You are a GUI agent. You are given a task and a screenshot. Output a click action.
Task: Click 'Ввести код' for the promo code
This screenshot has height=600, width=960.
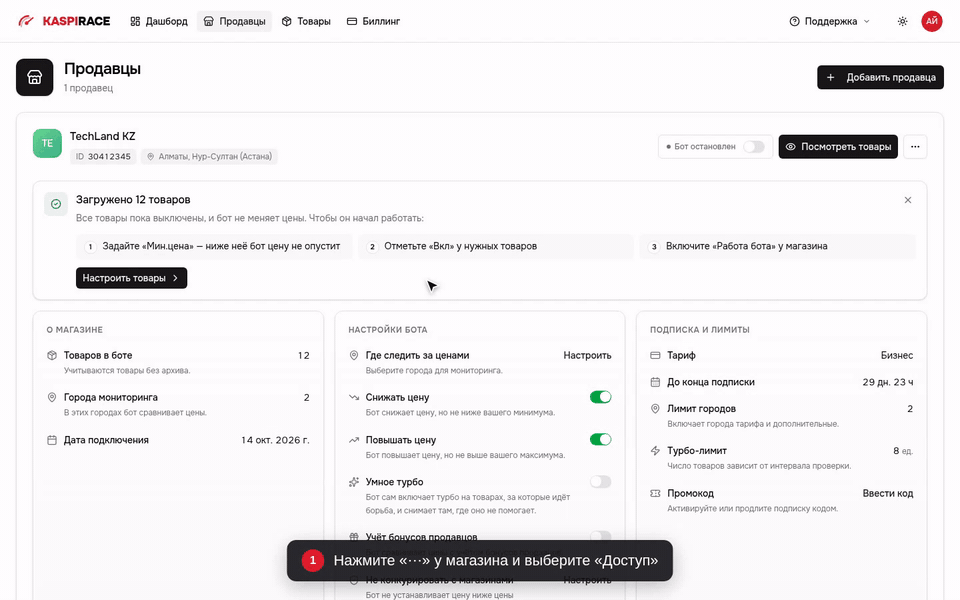[x=888, y=493]
